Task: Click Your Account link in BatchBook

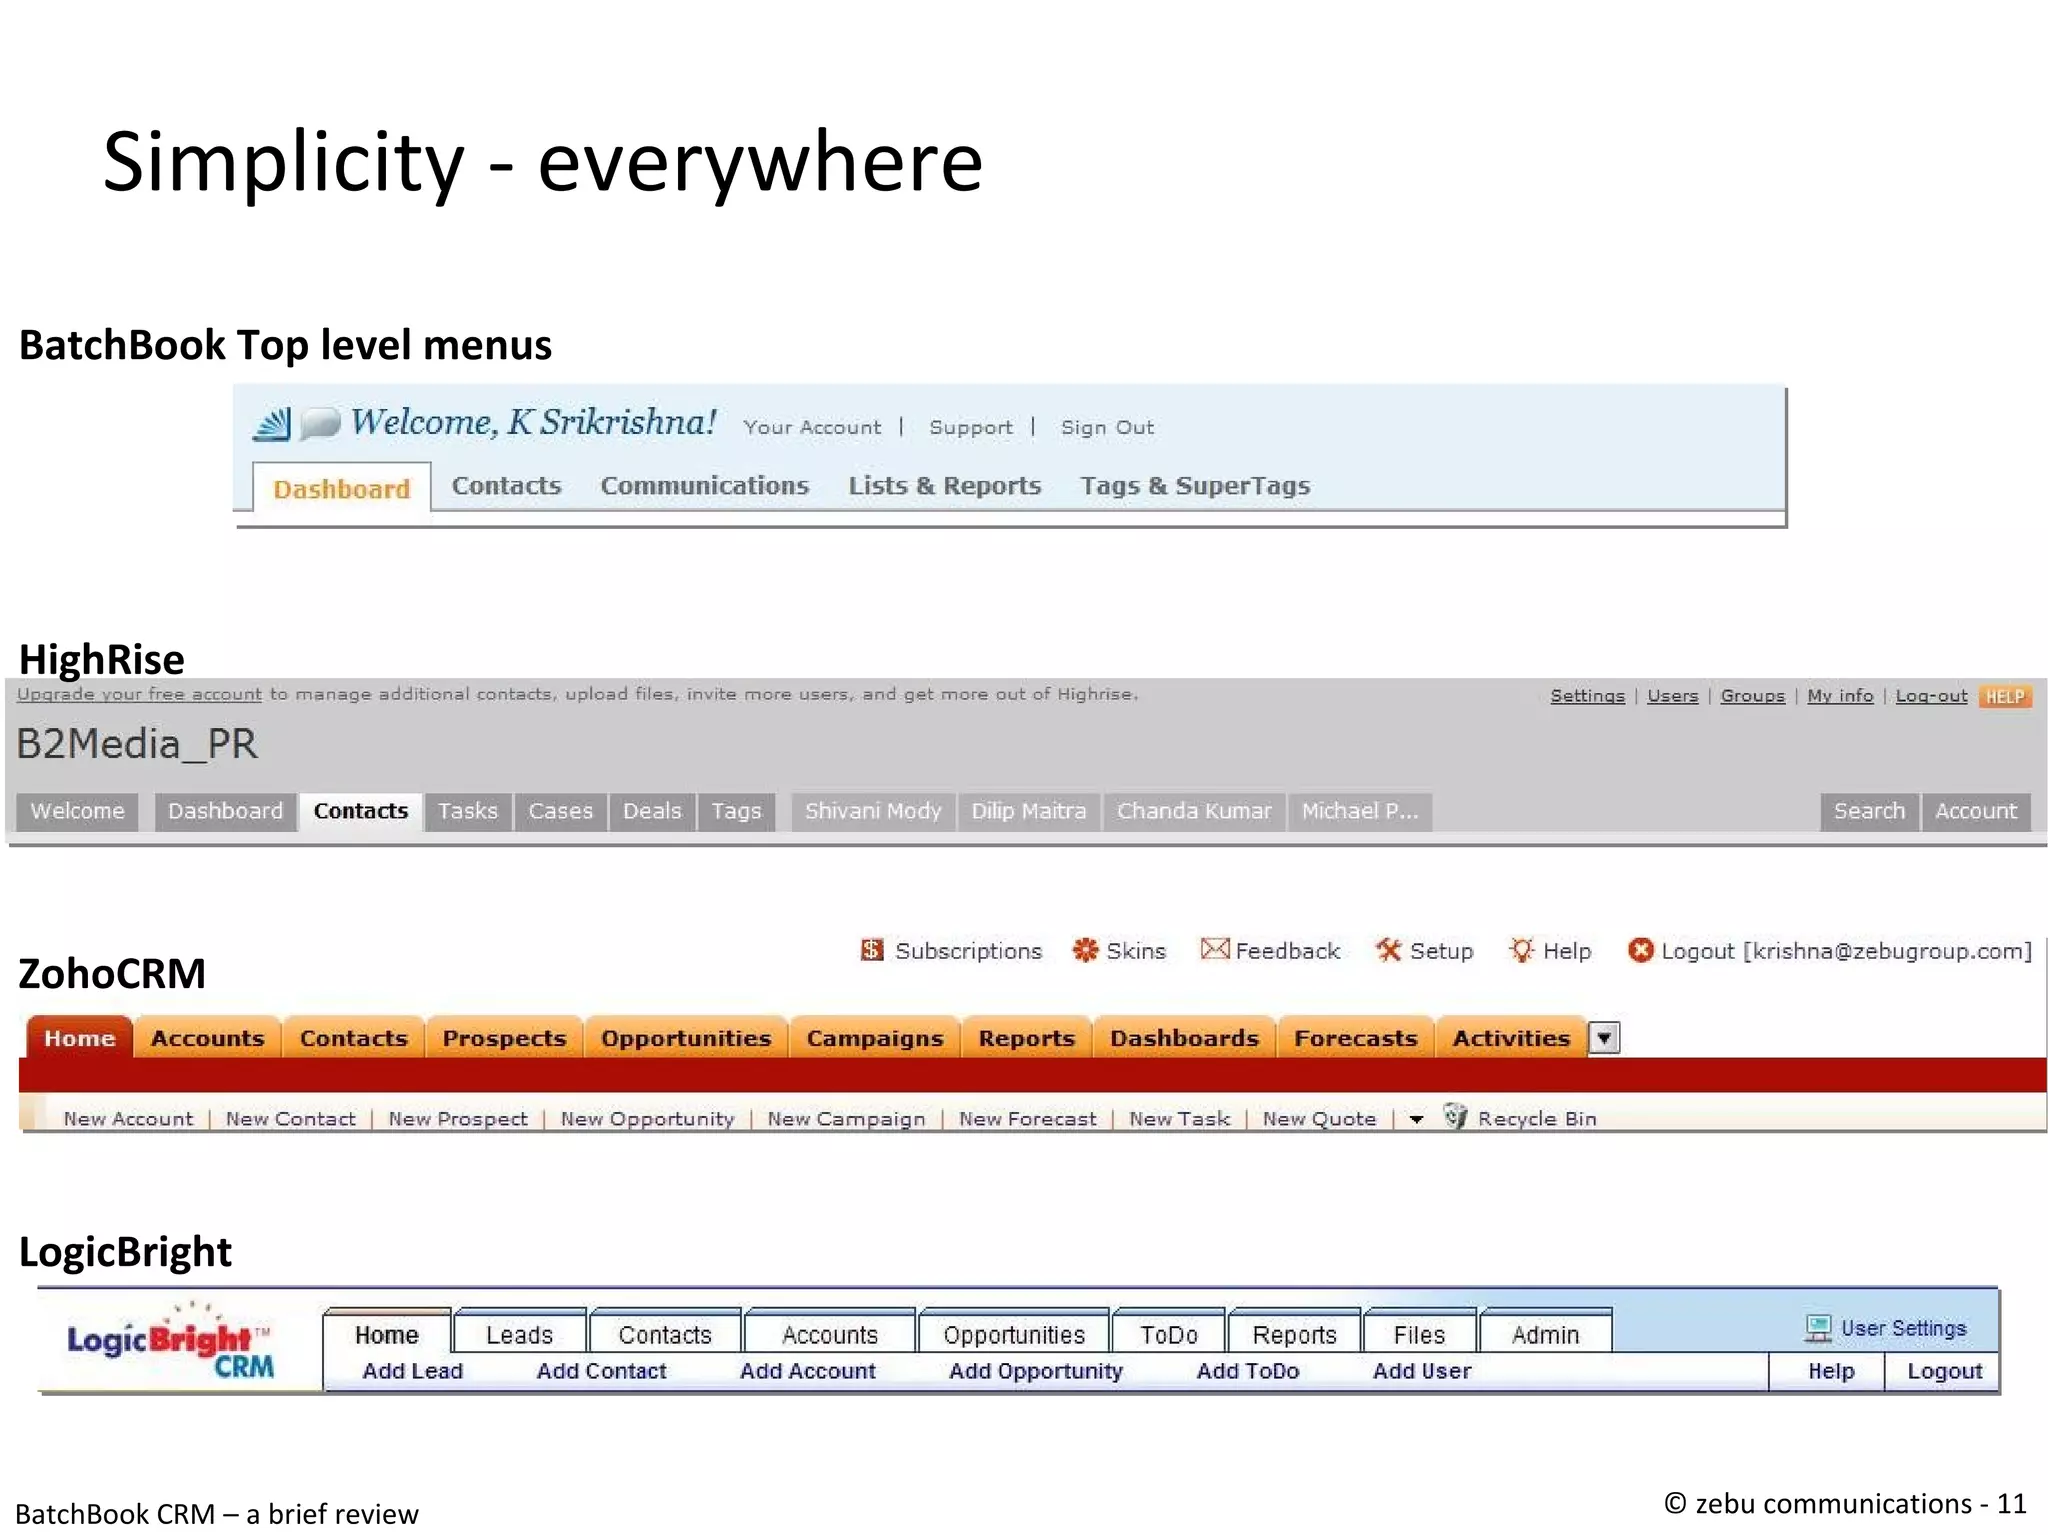Action: pyautogui.click(x=812, y=427)
